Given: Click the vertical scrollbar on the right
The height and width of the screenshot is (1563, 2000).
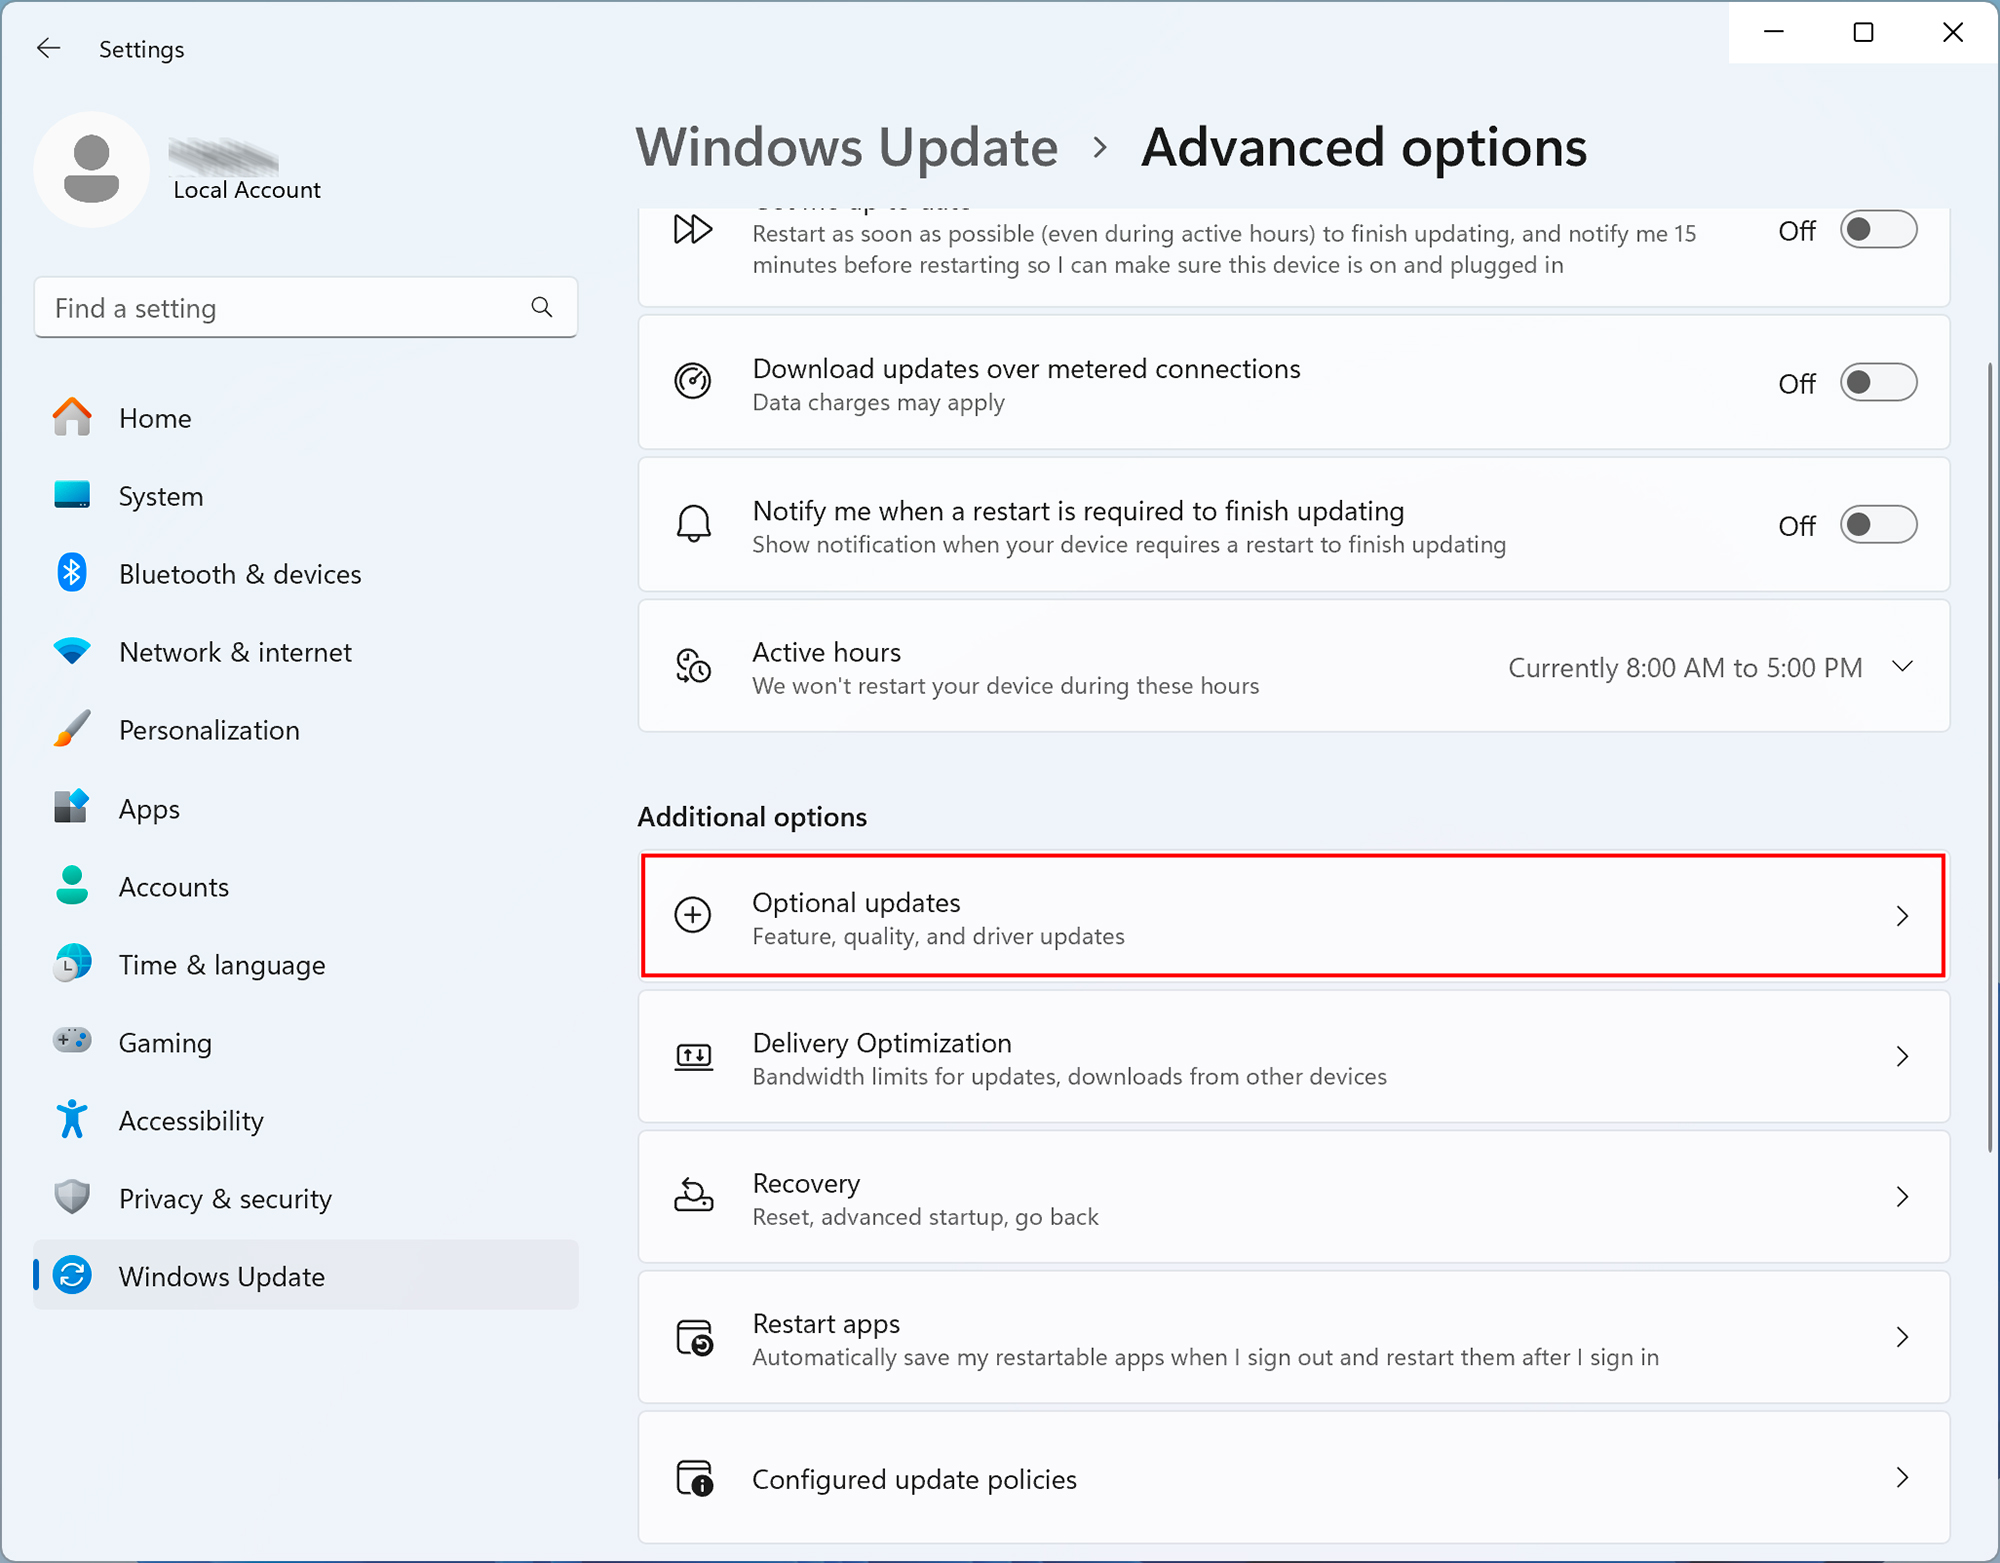Looking at the screenshot, I should [x=1990, y=756].
